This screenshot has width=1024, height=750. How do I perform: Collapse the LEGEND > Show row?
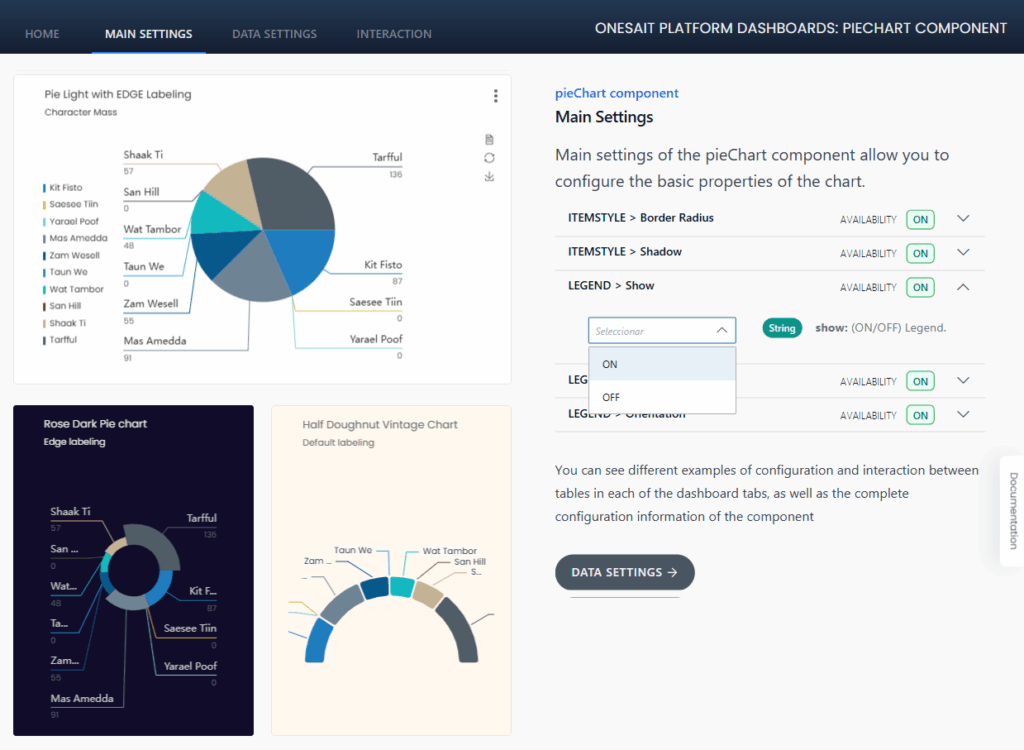963,287
